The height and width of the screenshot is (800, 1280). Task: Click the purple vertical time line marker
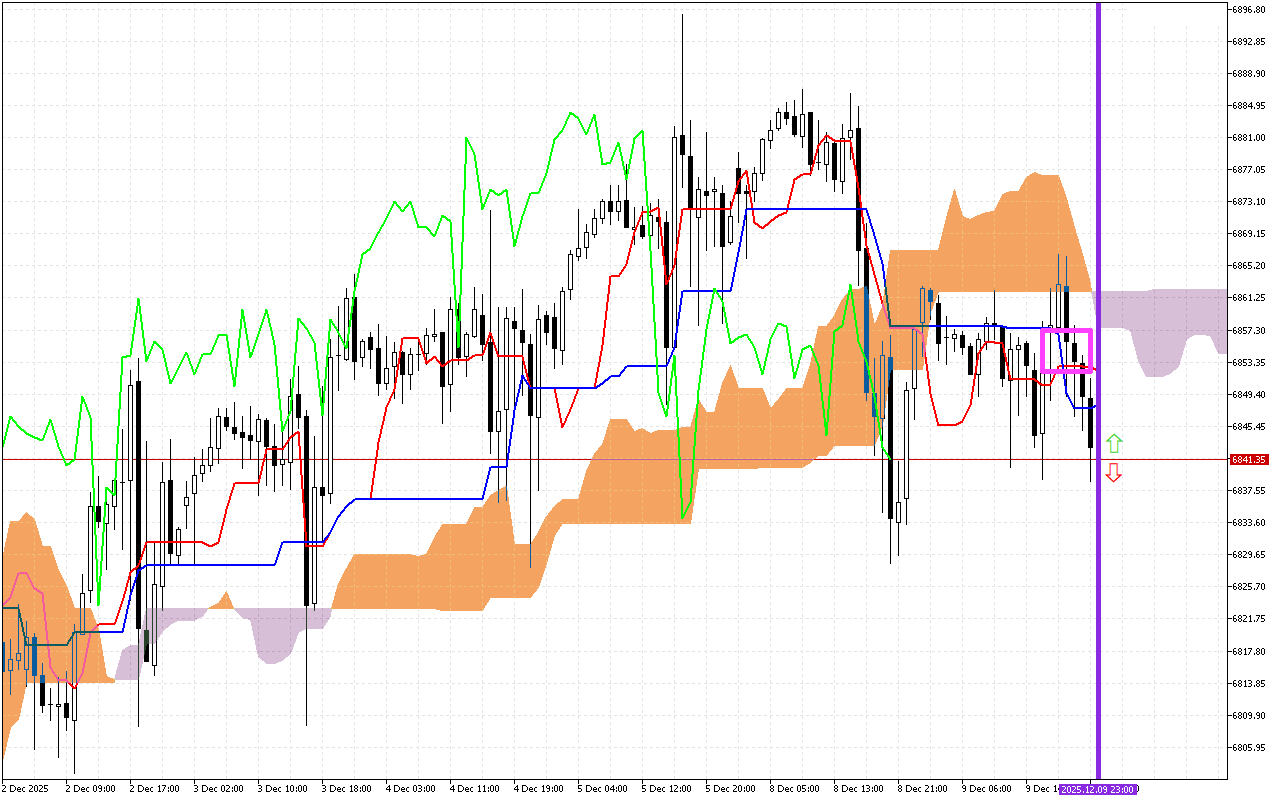point(1100,400)
